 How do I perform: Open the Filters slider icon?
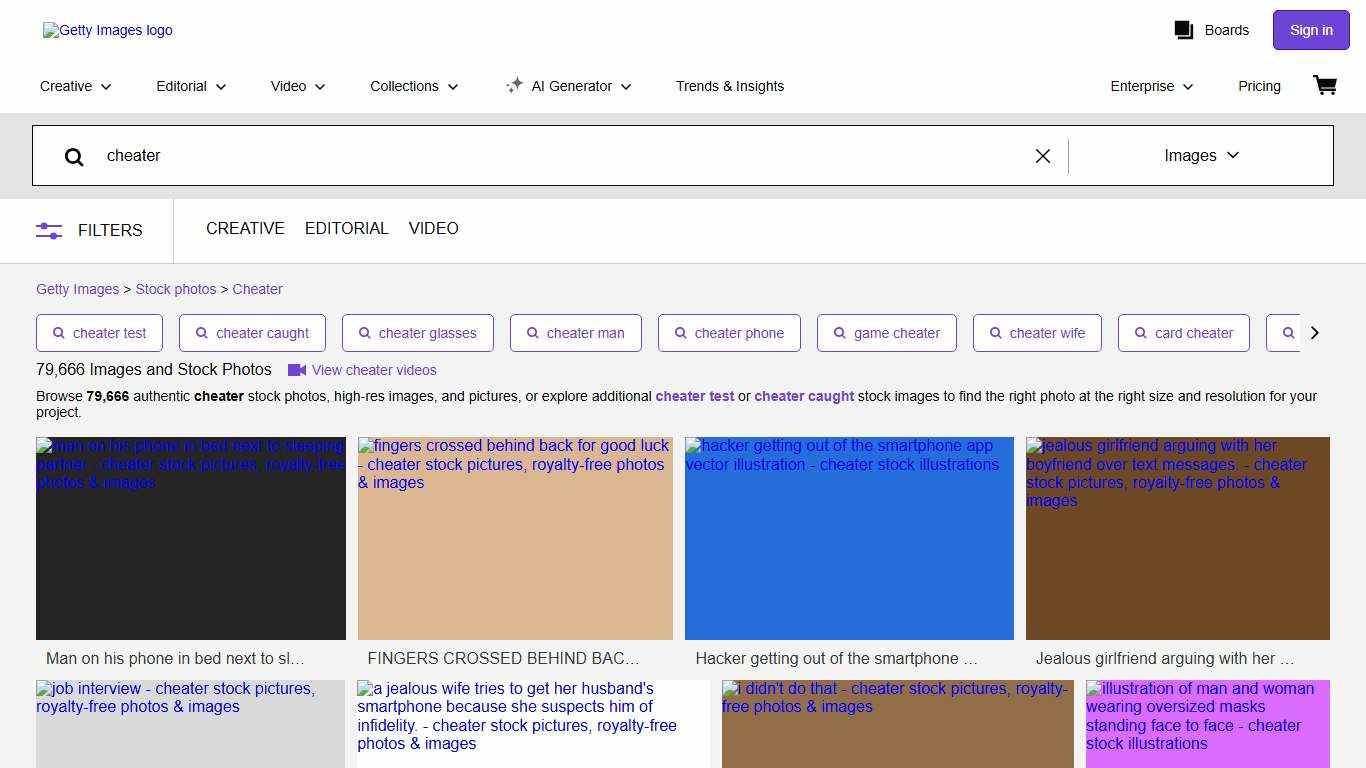(49, 230)
